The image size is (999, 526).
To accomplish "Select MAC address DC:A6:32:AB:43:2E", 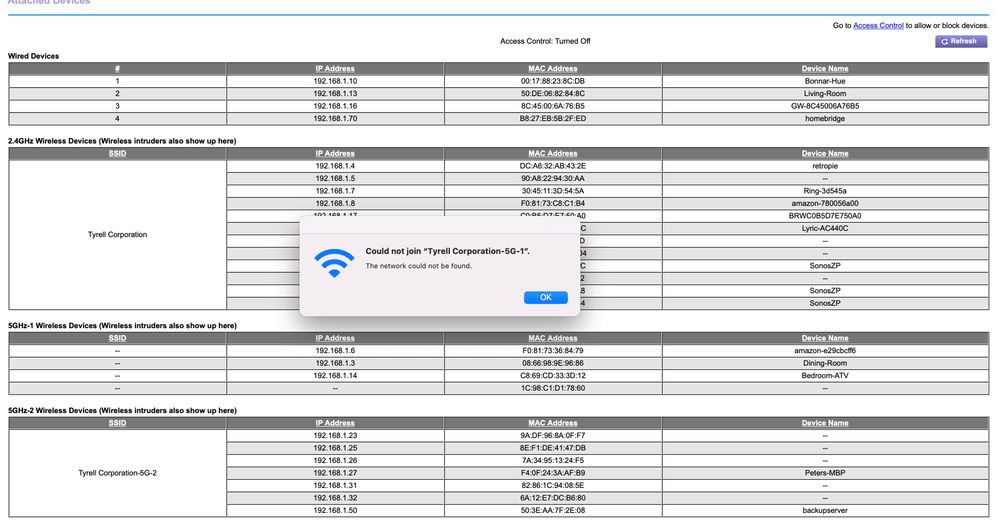I will pyautogui.click(x=552, y=166).
